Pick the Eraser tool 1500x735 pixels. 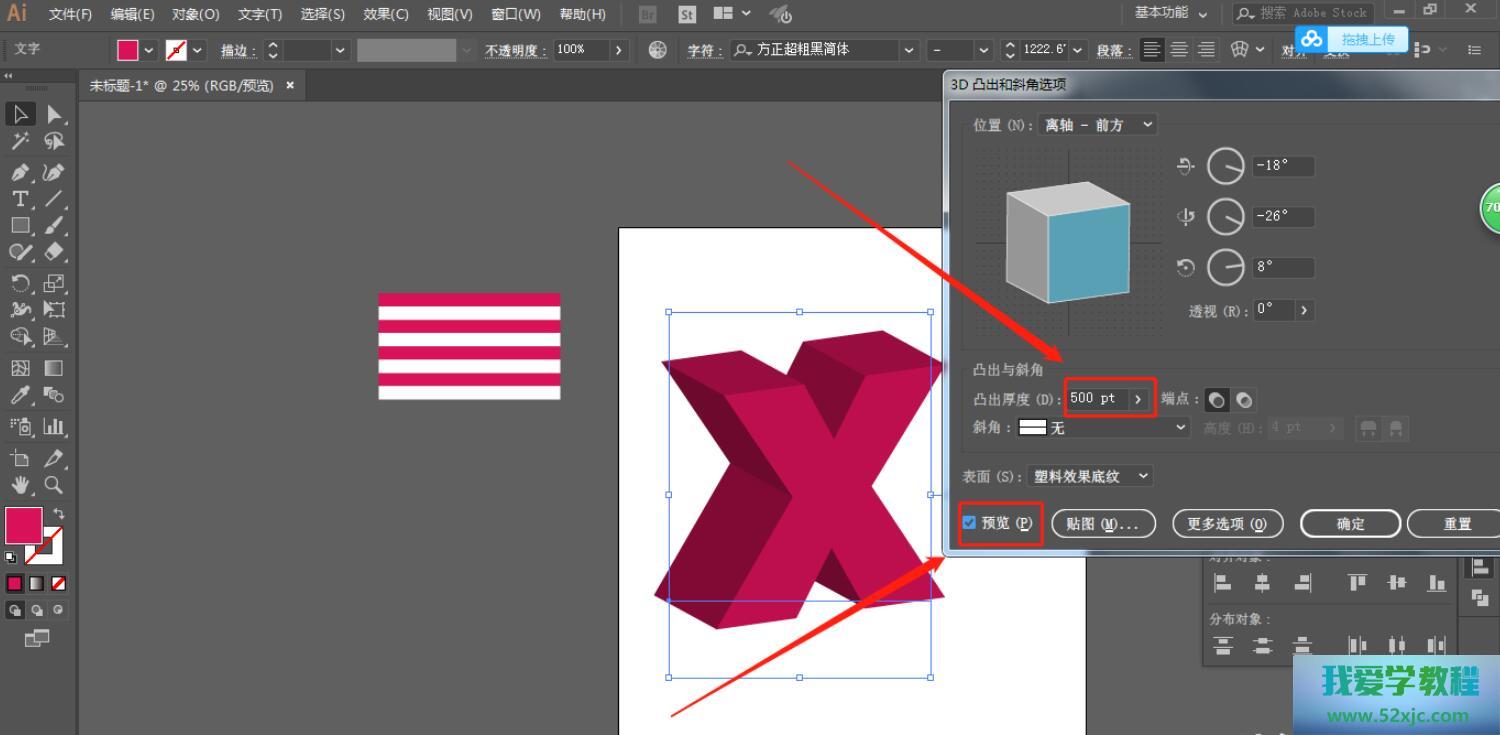tap(54, 252)
